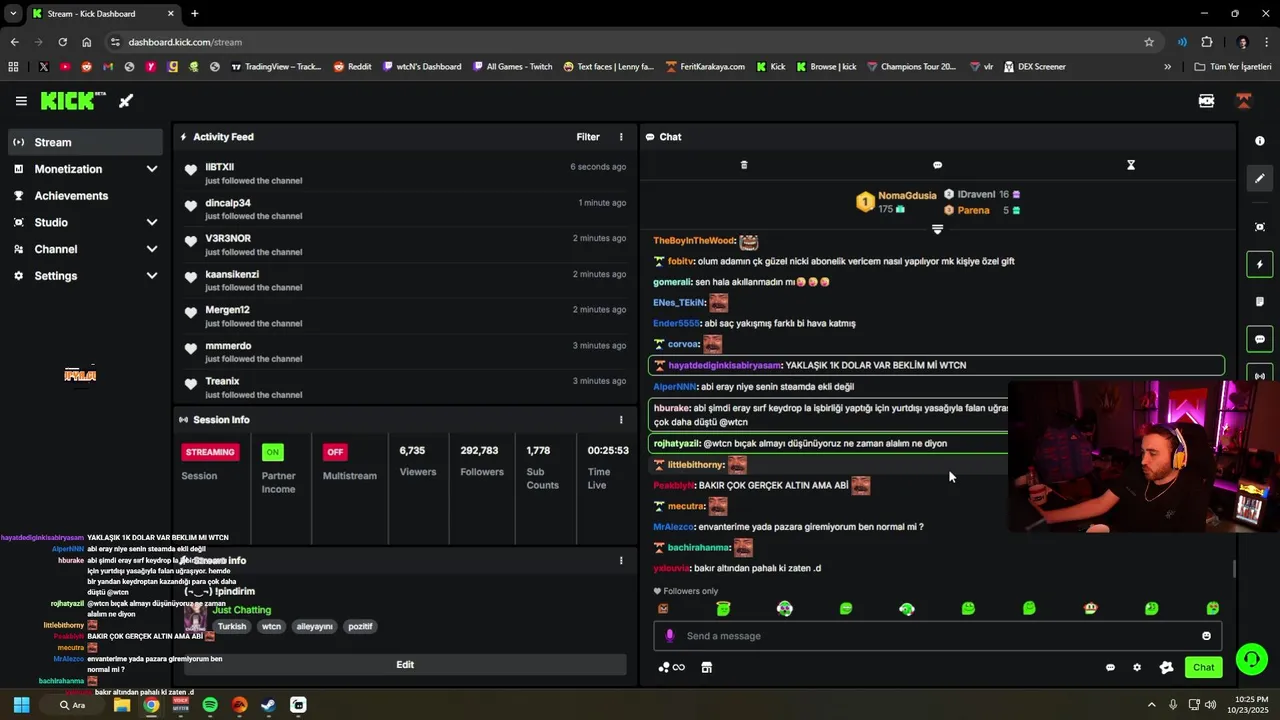Click the green Chat send button

coord(1203,667)
